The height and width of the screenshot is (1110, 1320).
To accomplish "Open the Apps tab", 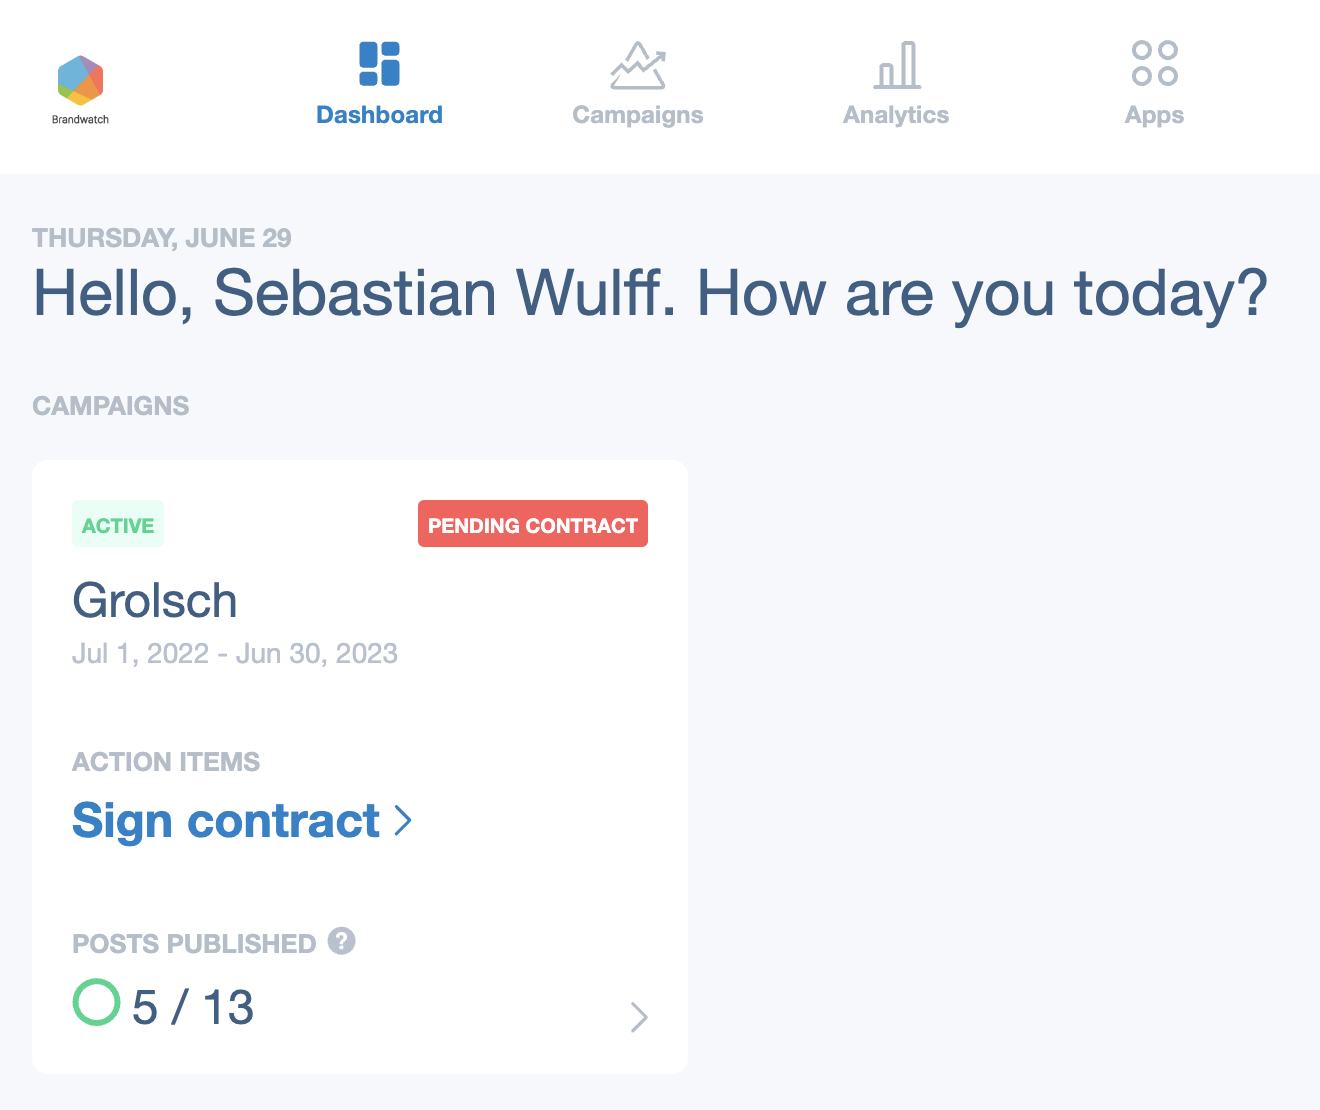I will (x=1154, y=115).
